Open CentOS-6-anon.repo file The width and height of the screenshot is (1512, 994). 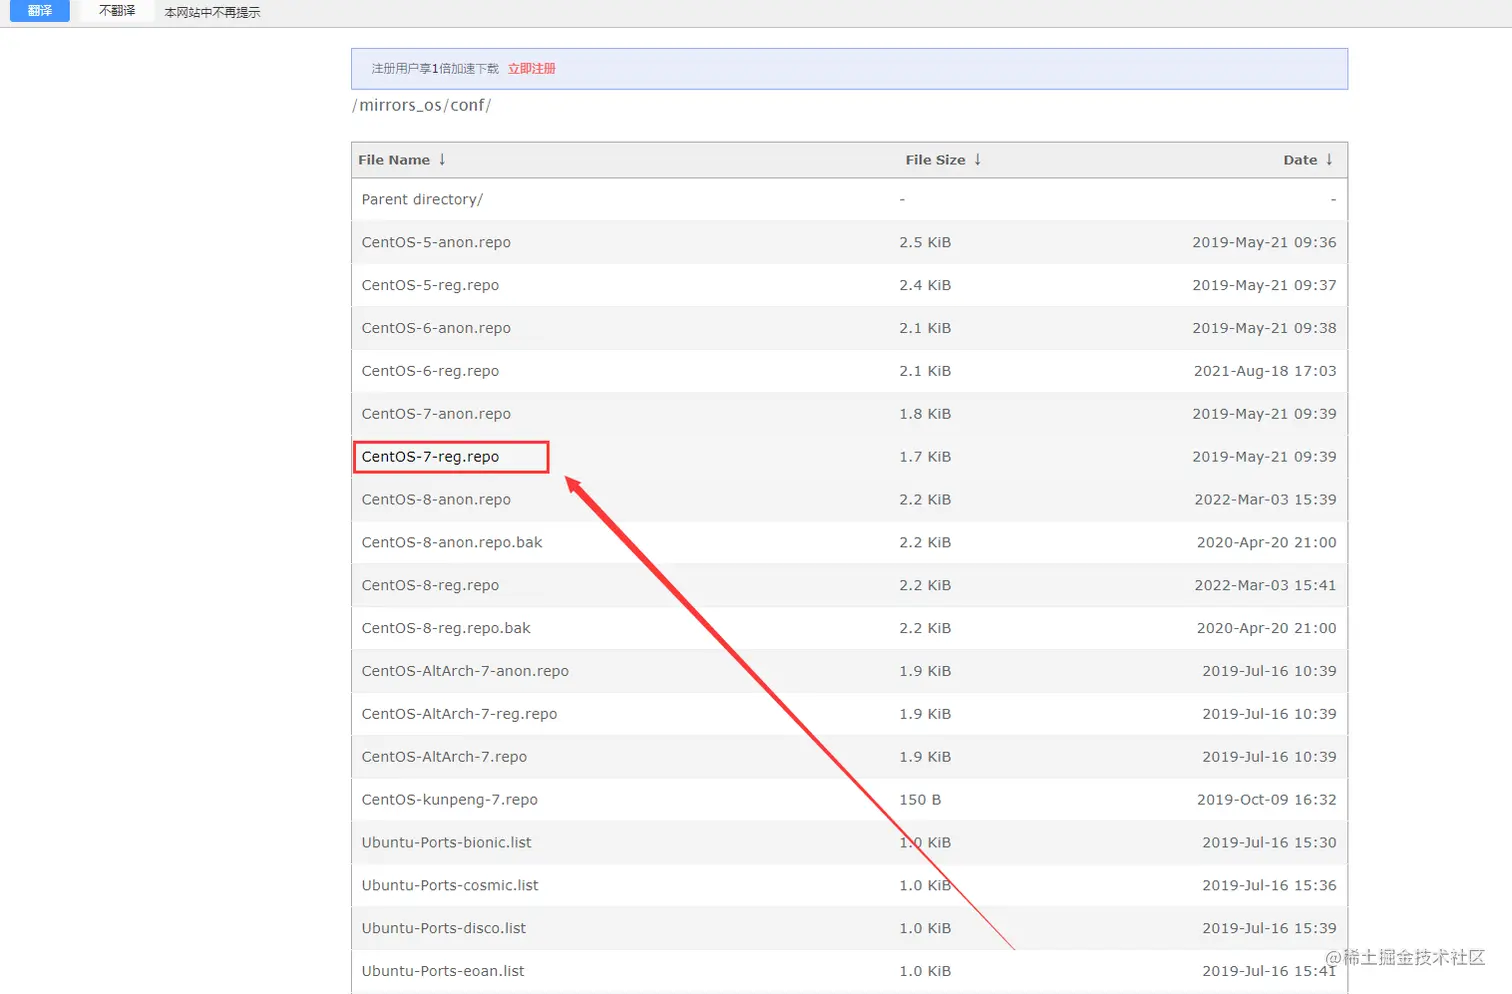pos(436,329)
